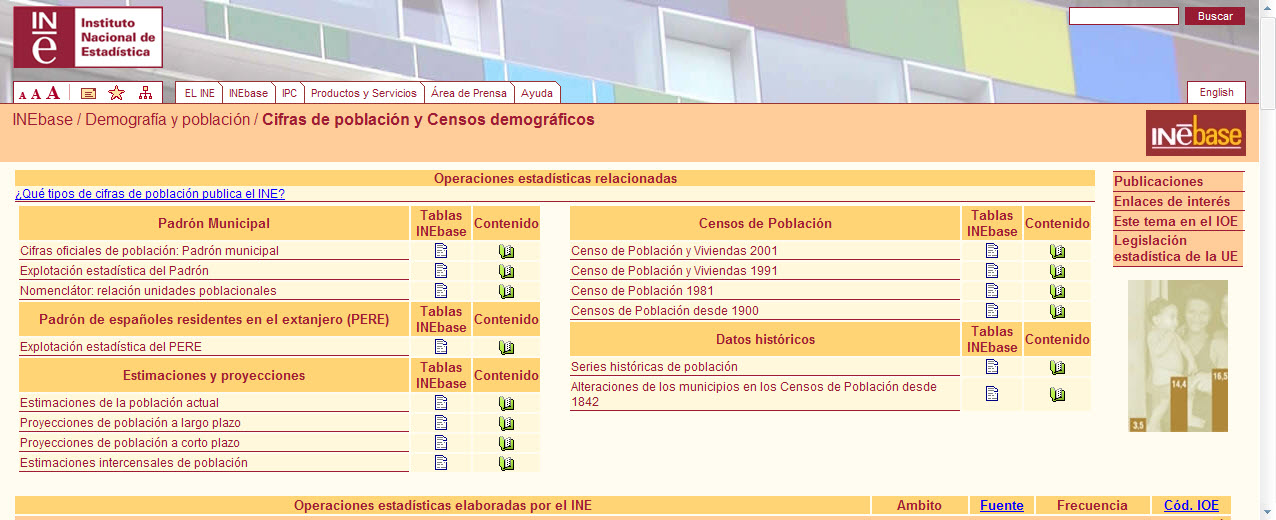Viewport: 1276px width, 520px height.
Task: Click into the search text field
Action: [x=1124, y=16]
